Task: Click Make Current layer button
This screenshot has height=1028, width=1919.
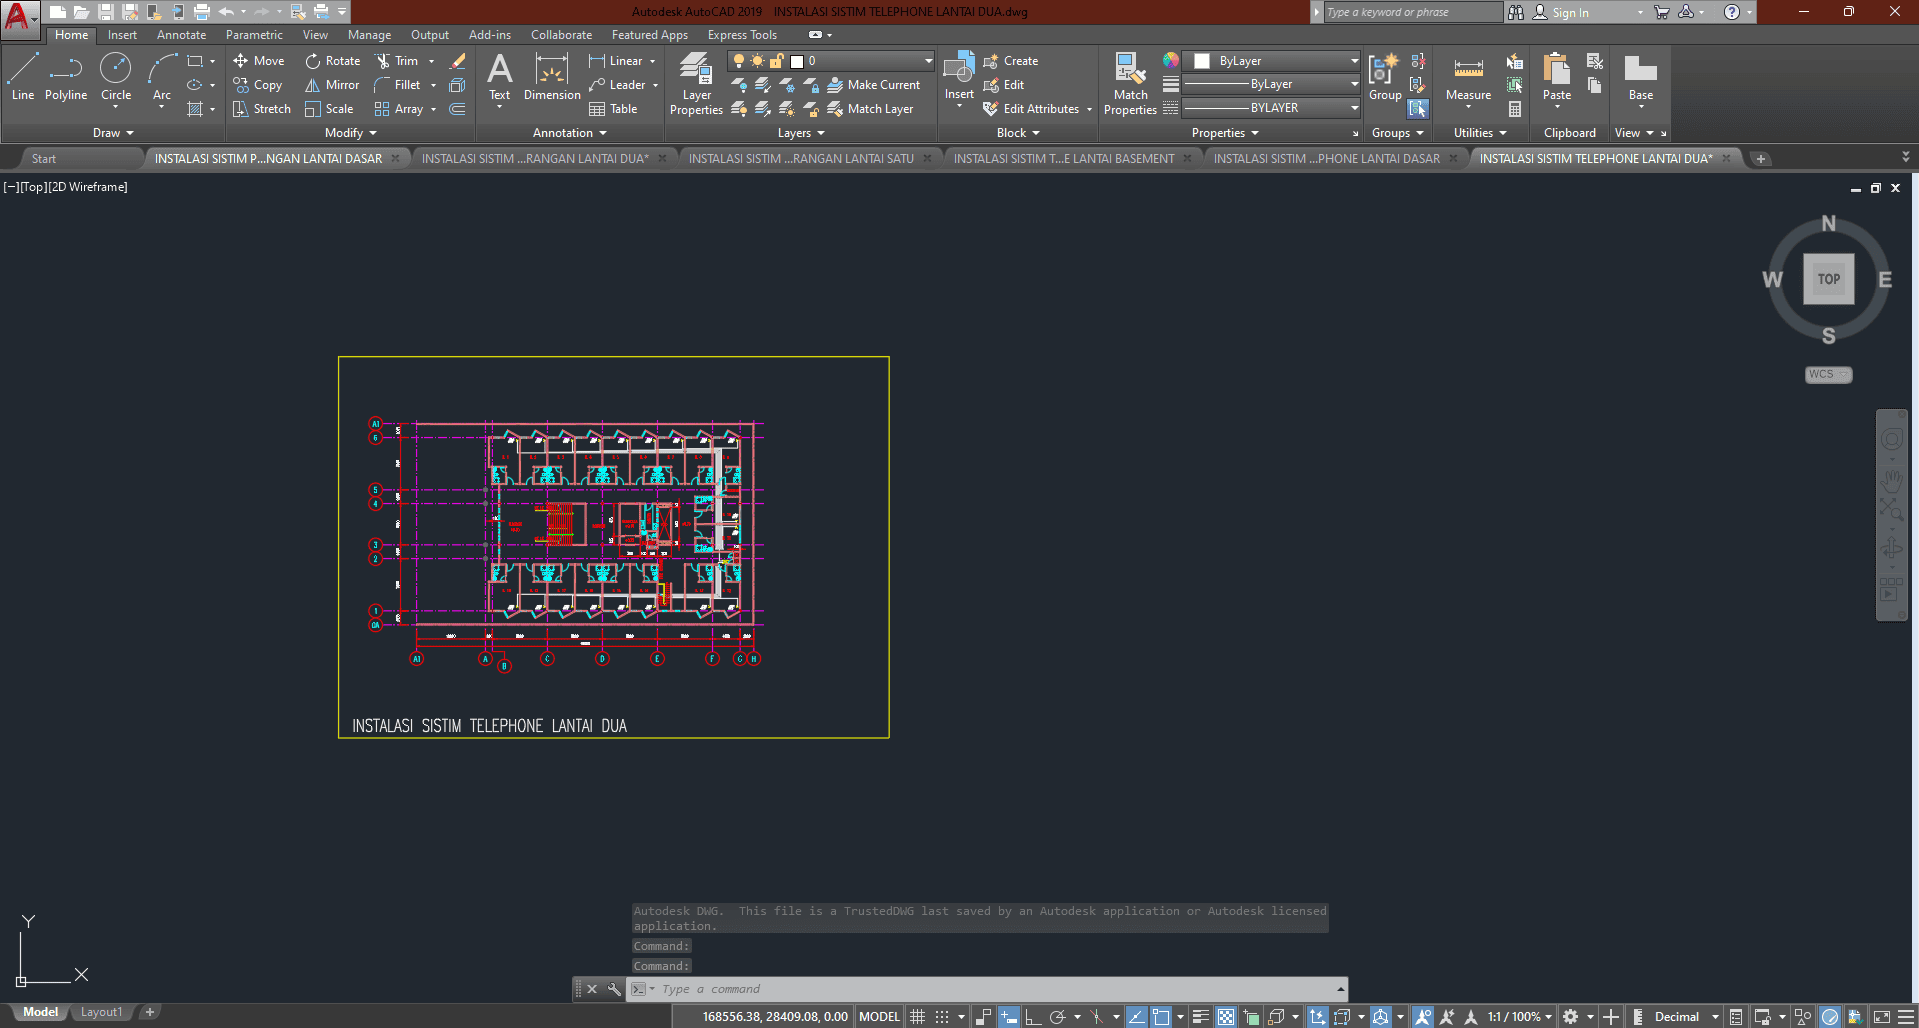Action: 873,85
